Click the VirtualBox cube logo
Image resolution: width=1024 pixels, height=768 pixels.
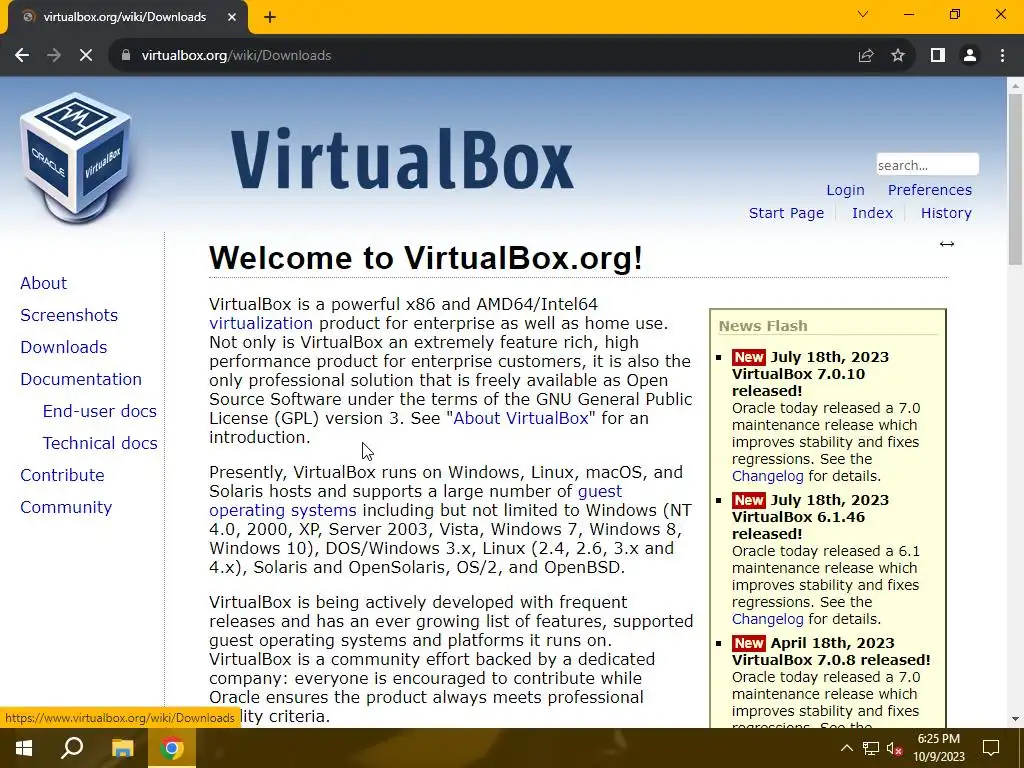coord(76,158)
